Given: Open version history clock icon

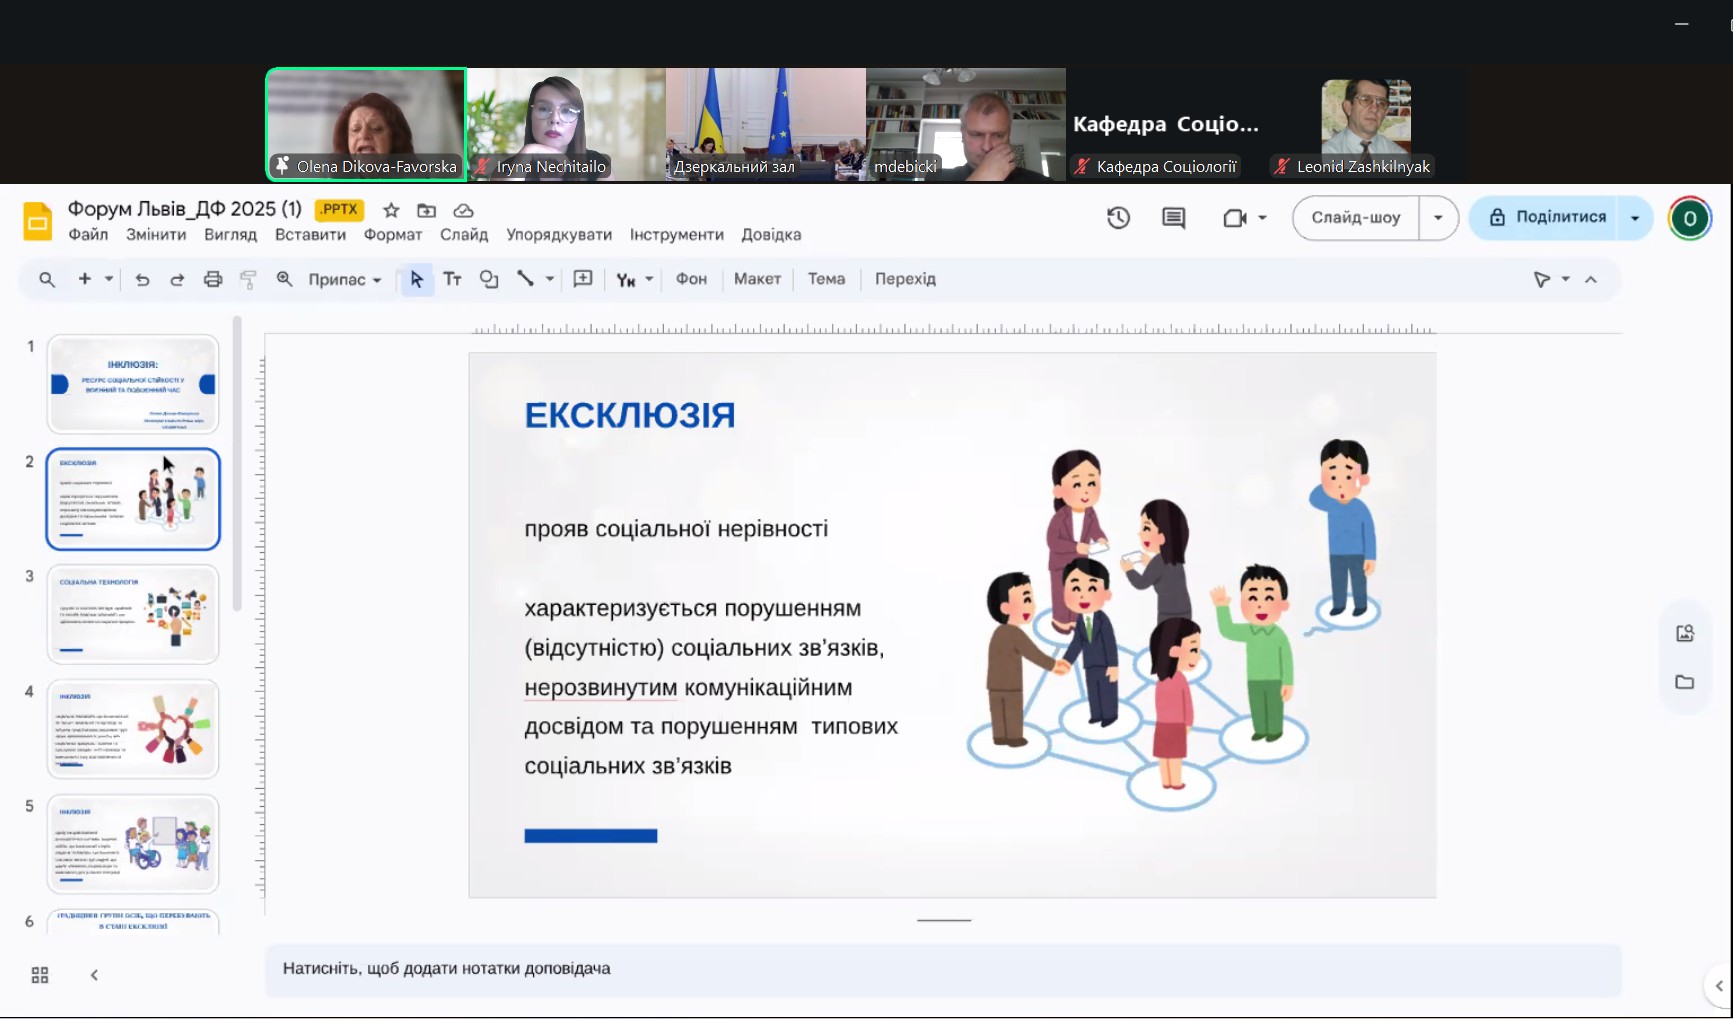Looking at the screenshot, I should (x=1118, y=218).
